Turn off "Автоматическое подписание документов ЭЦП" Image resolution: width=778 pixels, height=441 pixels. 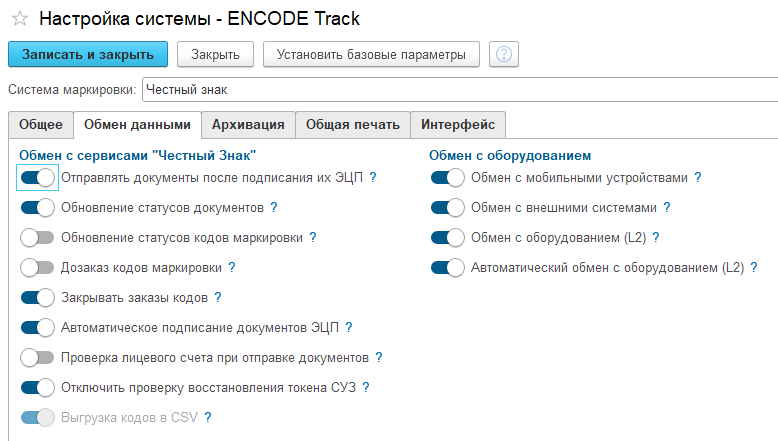37,327
